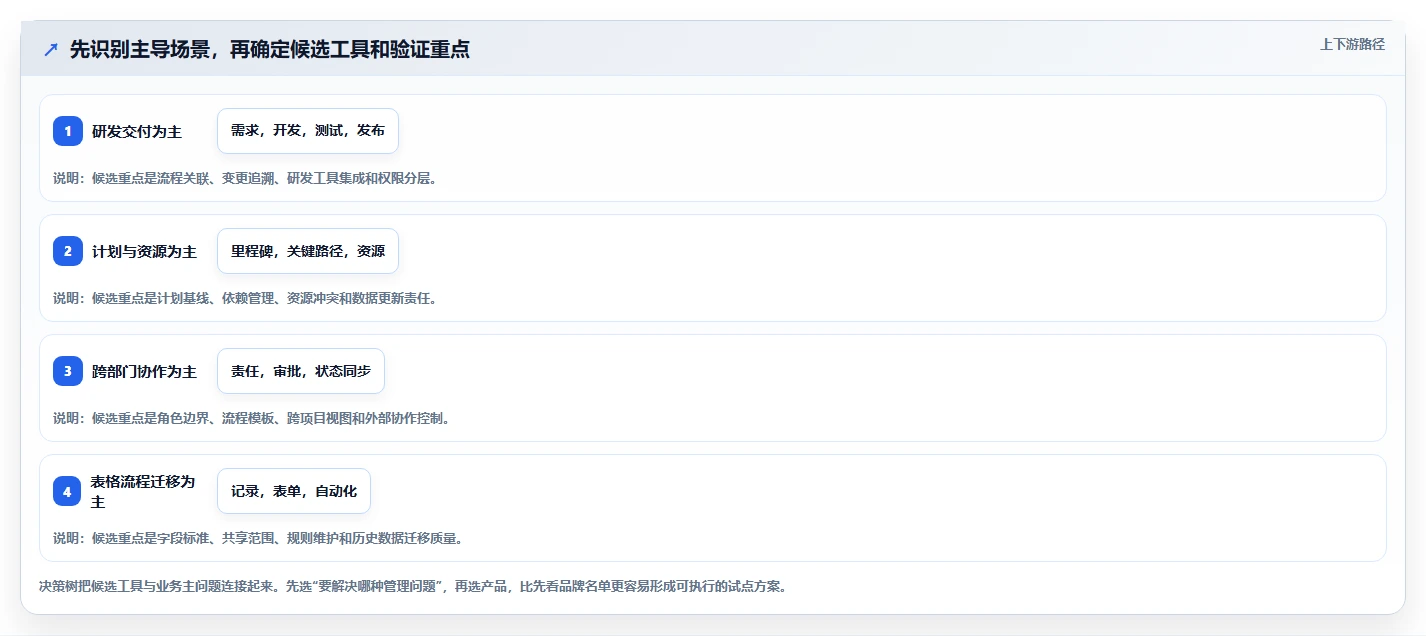Click the description about 计划基线、依赖管理

point(245,298)
